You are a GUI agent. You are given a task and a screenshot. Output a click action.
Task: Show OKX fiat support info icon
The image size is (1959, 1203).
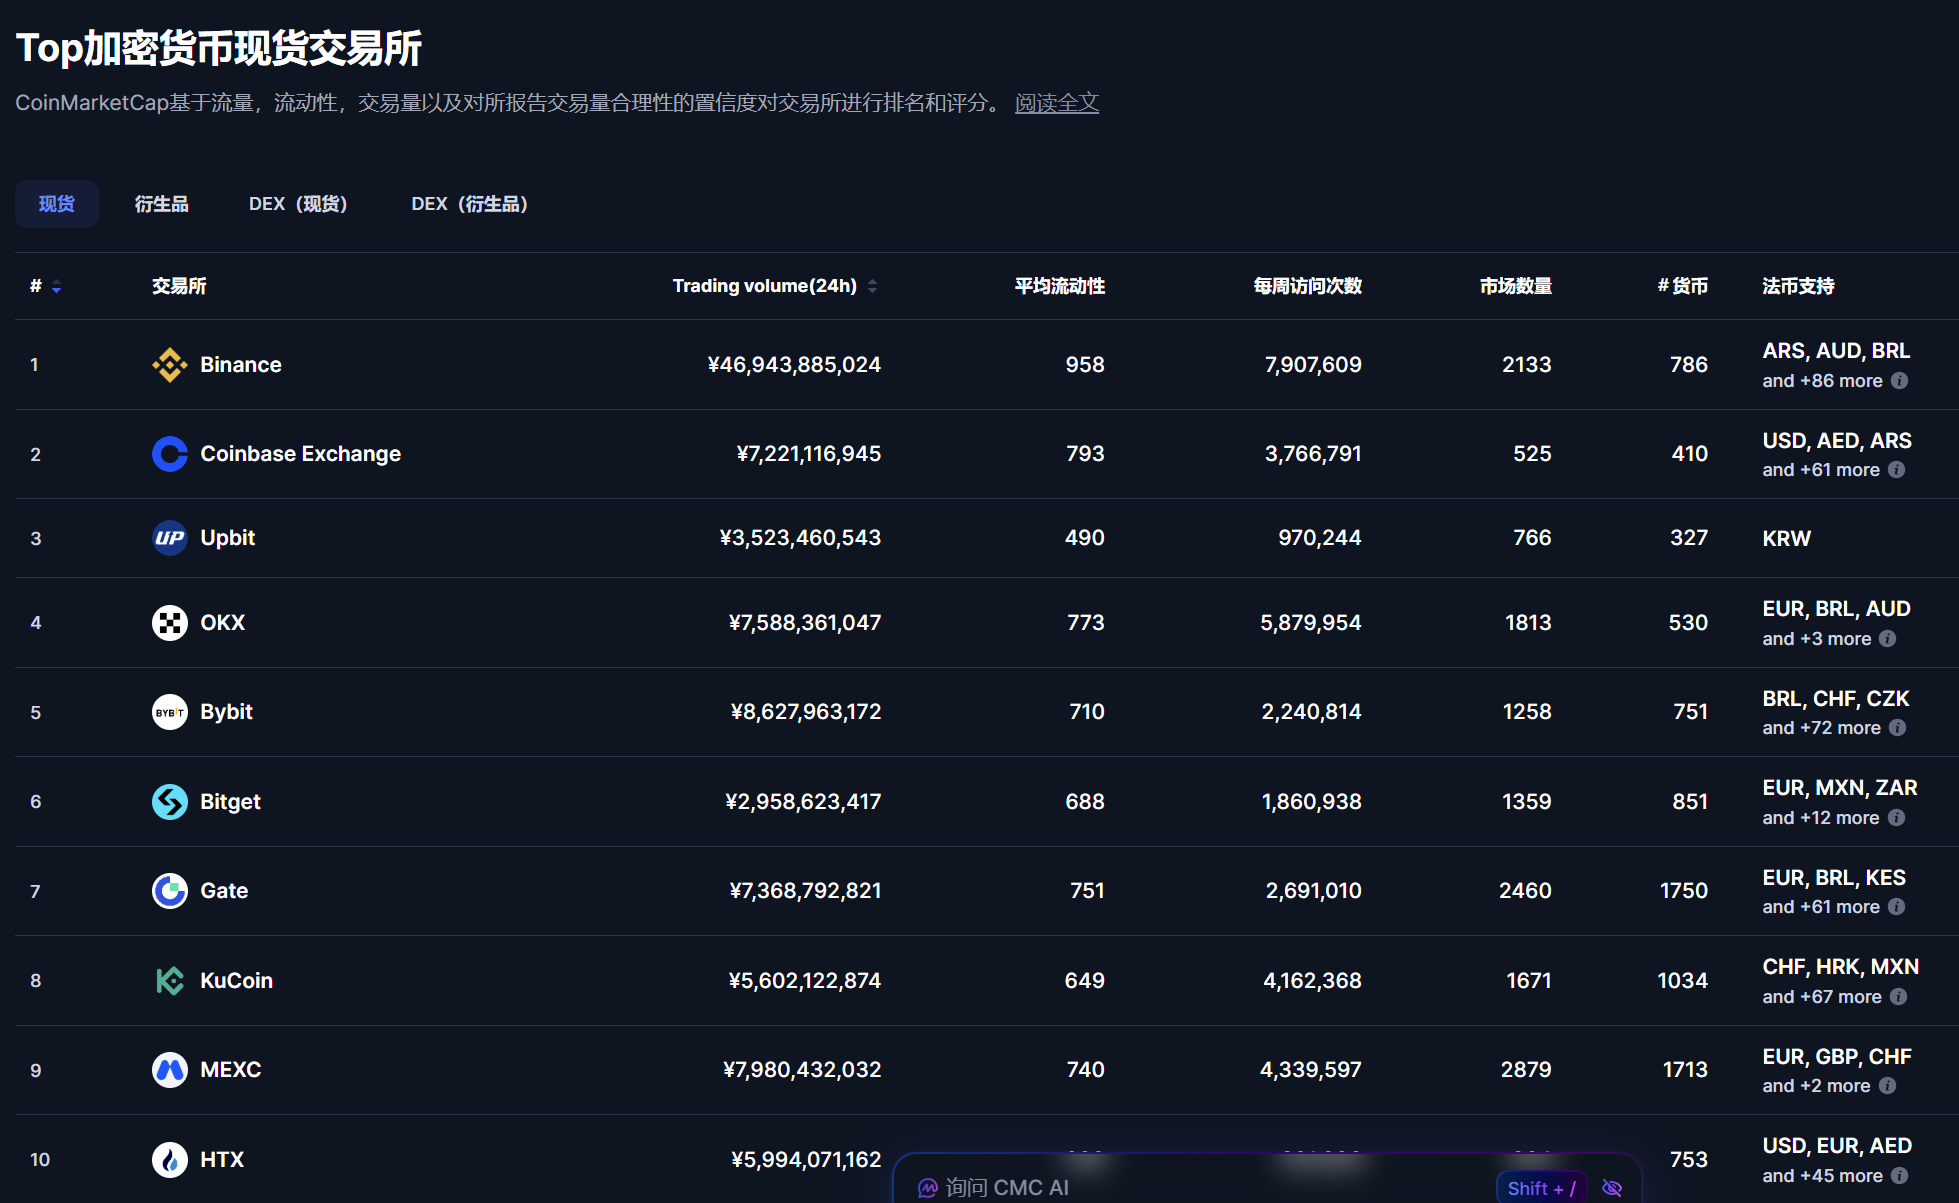pyautogui.click(x=1888, y=639)
